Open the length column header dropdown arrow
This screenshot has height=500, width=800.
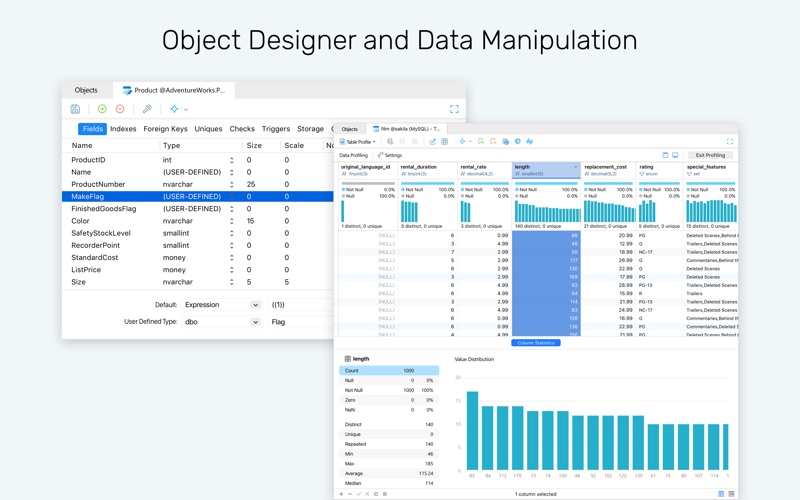click(576, 167)
